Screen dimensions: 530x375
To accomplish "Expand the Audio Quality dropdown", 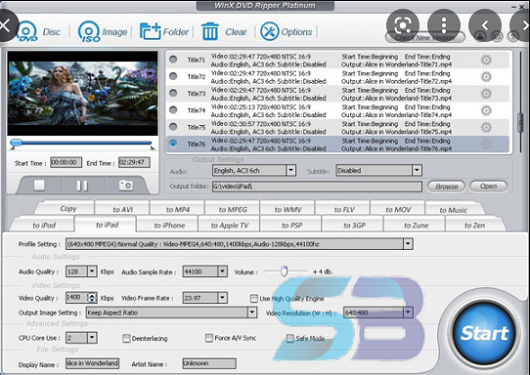I will 92,271.
